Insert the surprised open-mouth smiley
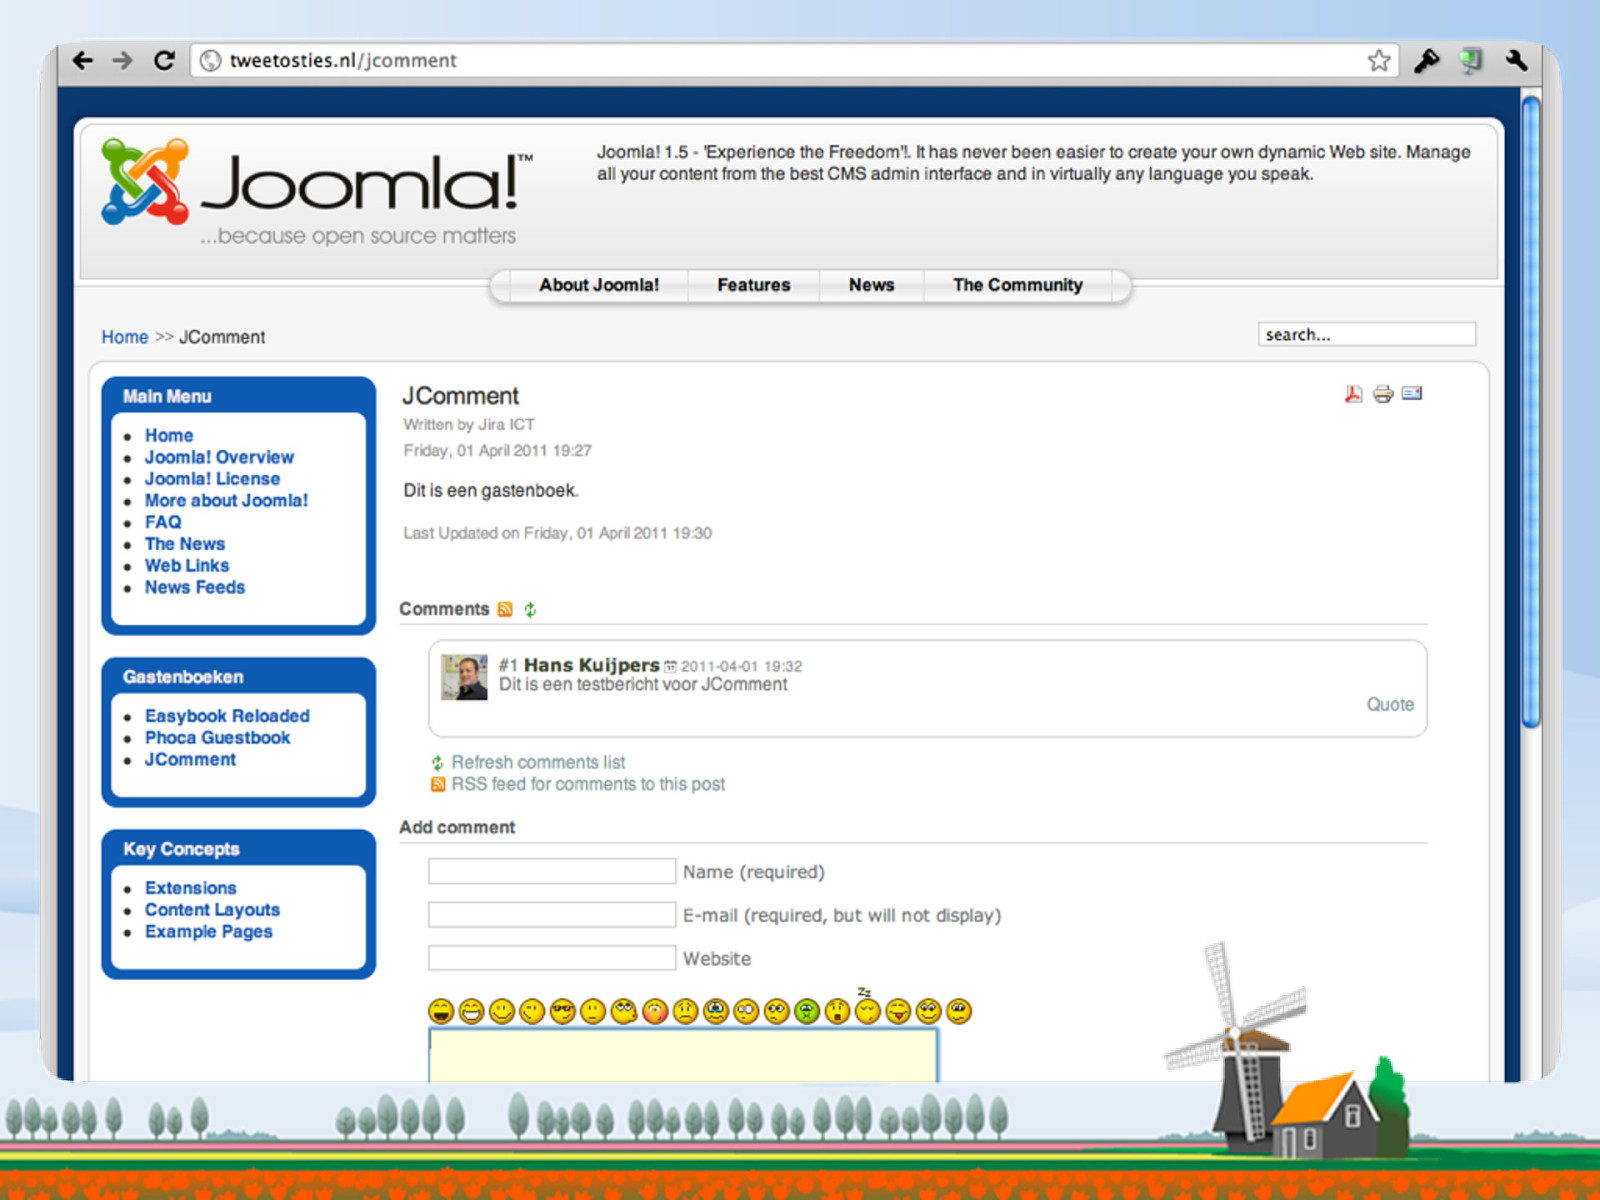The height and width of the screenshot is (1200, 1600). coord(837,1011)
